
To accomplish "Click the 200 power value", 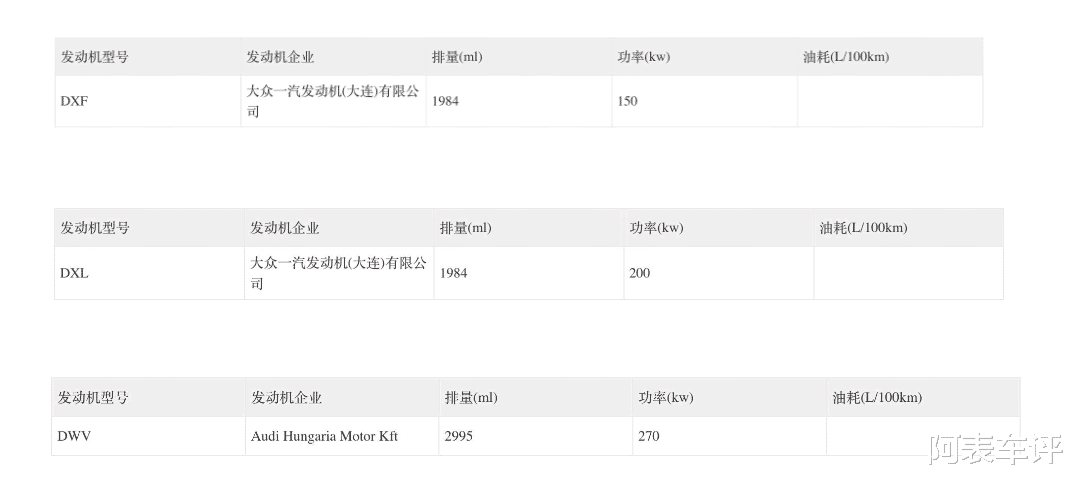I will (640, 273).
